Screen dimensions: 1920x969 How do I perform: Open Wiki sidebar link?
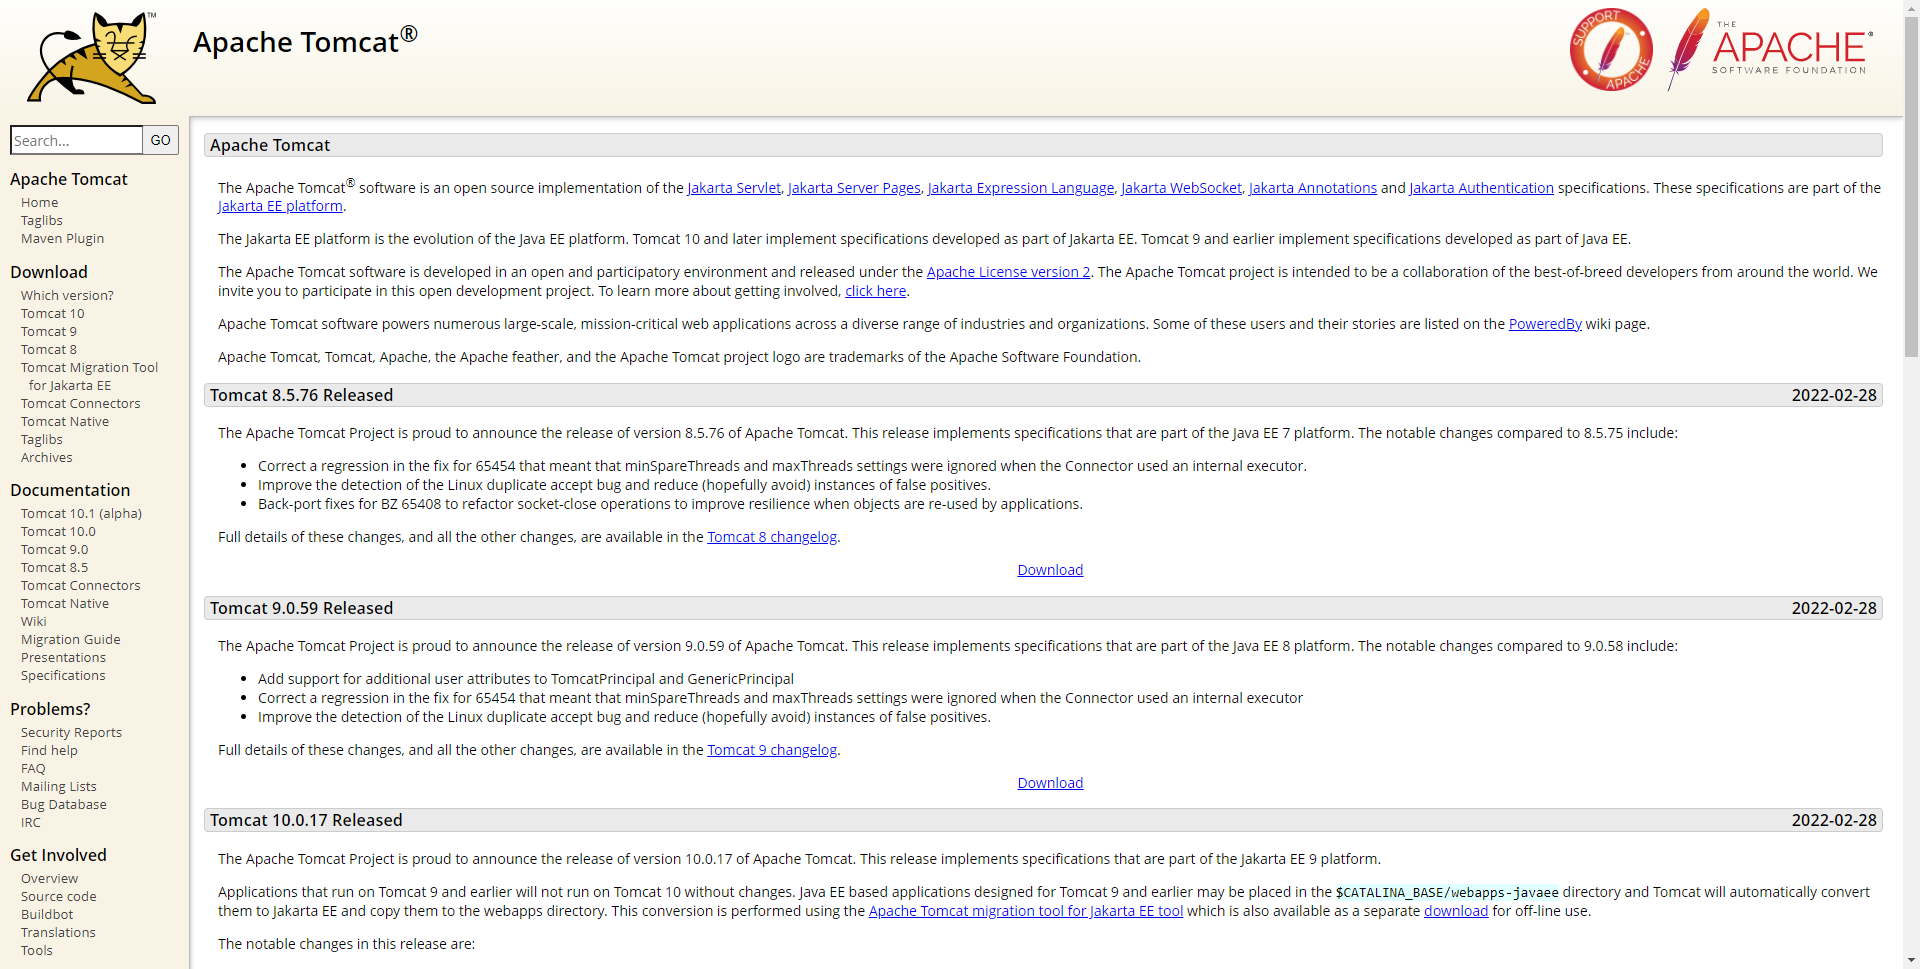[33, 621]
